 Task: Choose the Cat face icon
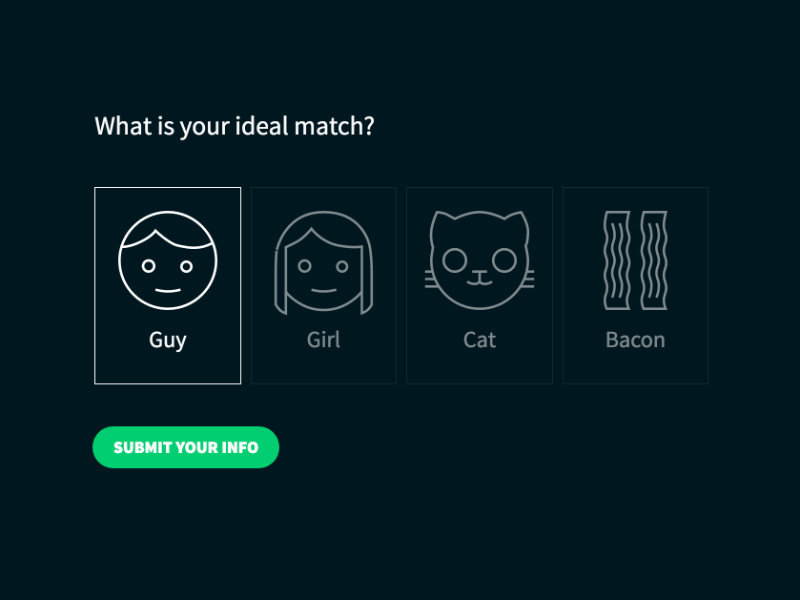(x=479, y=258)
